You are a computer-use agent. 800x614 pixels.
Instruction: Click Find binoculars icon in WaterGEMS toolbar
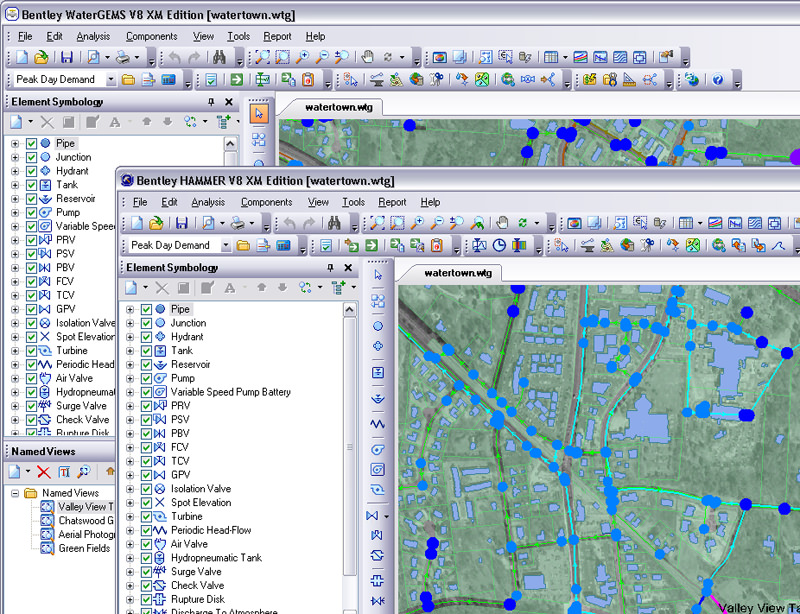coord(219,57)
